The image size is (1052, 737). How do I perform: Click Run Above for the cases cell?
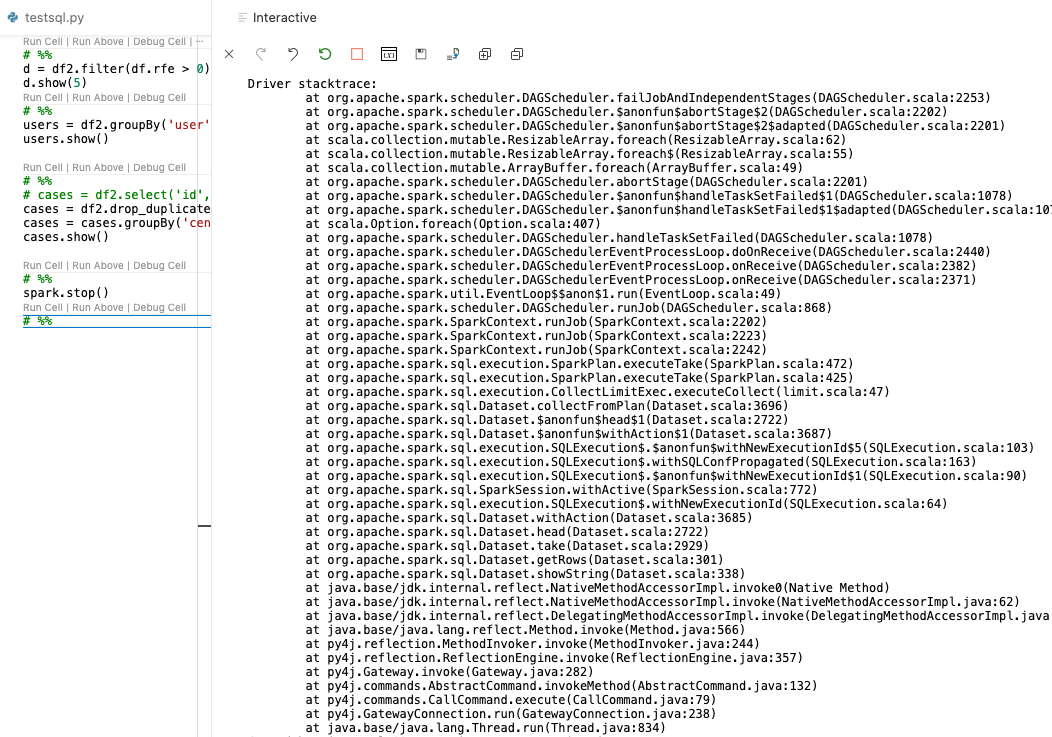coord(98,168)
